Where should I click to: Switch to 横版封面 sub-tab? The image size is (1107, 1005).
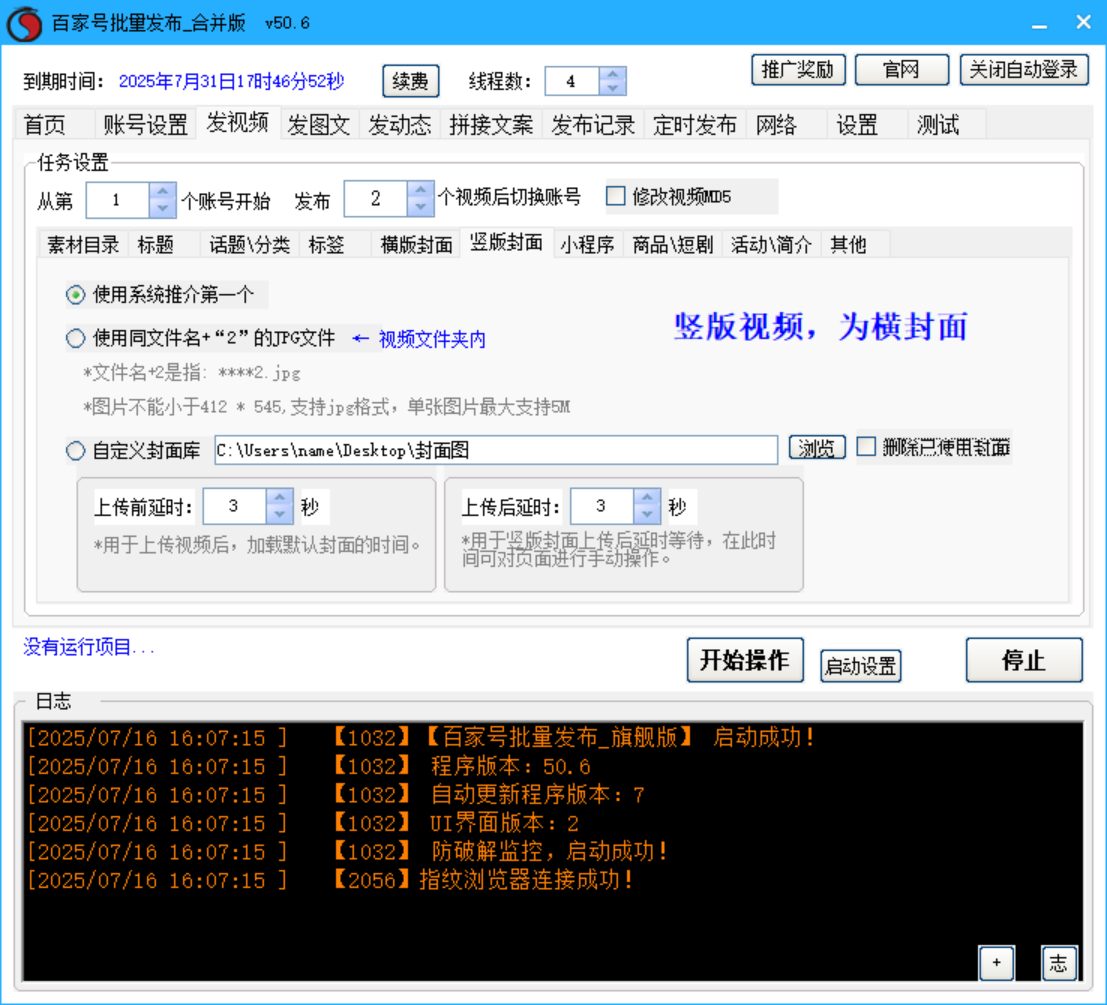pyautogui.click(x=416, y=244)
